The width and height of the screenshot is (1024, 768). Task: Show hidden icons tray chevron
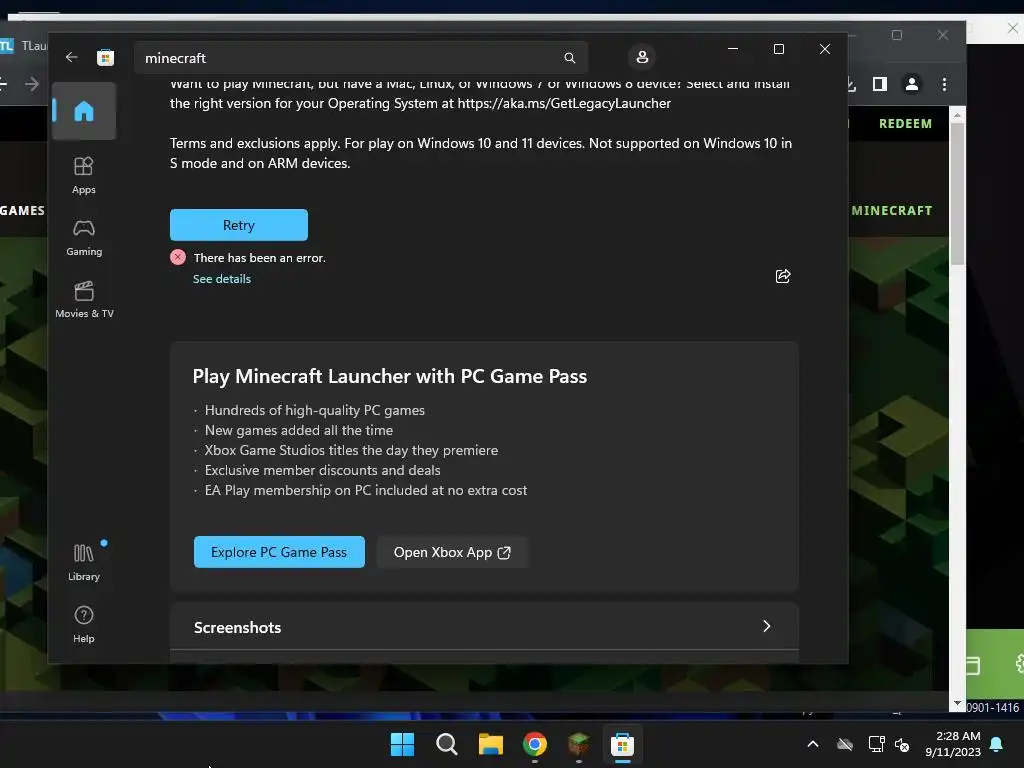[x=813, y=744]
